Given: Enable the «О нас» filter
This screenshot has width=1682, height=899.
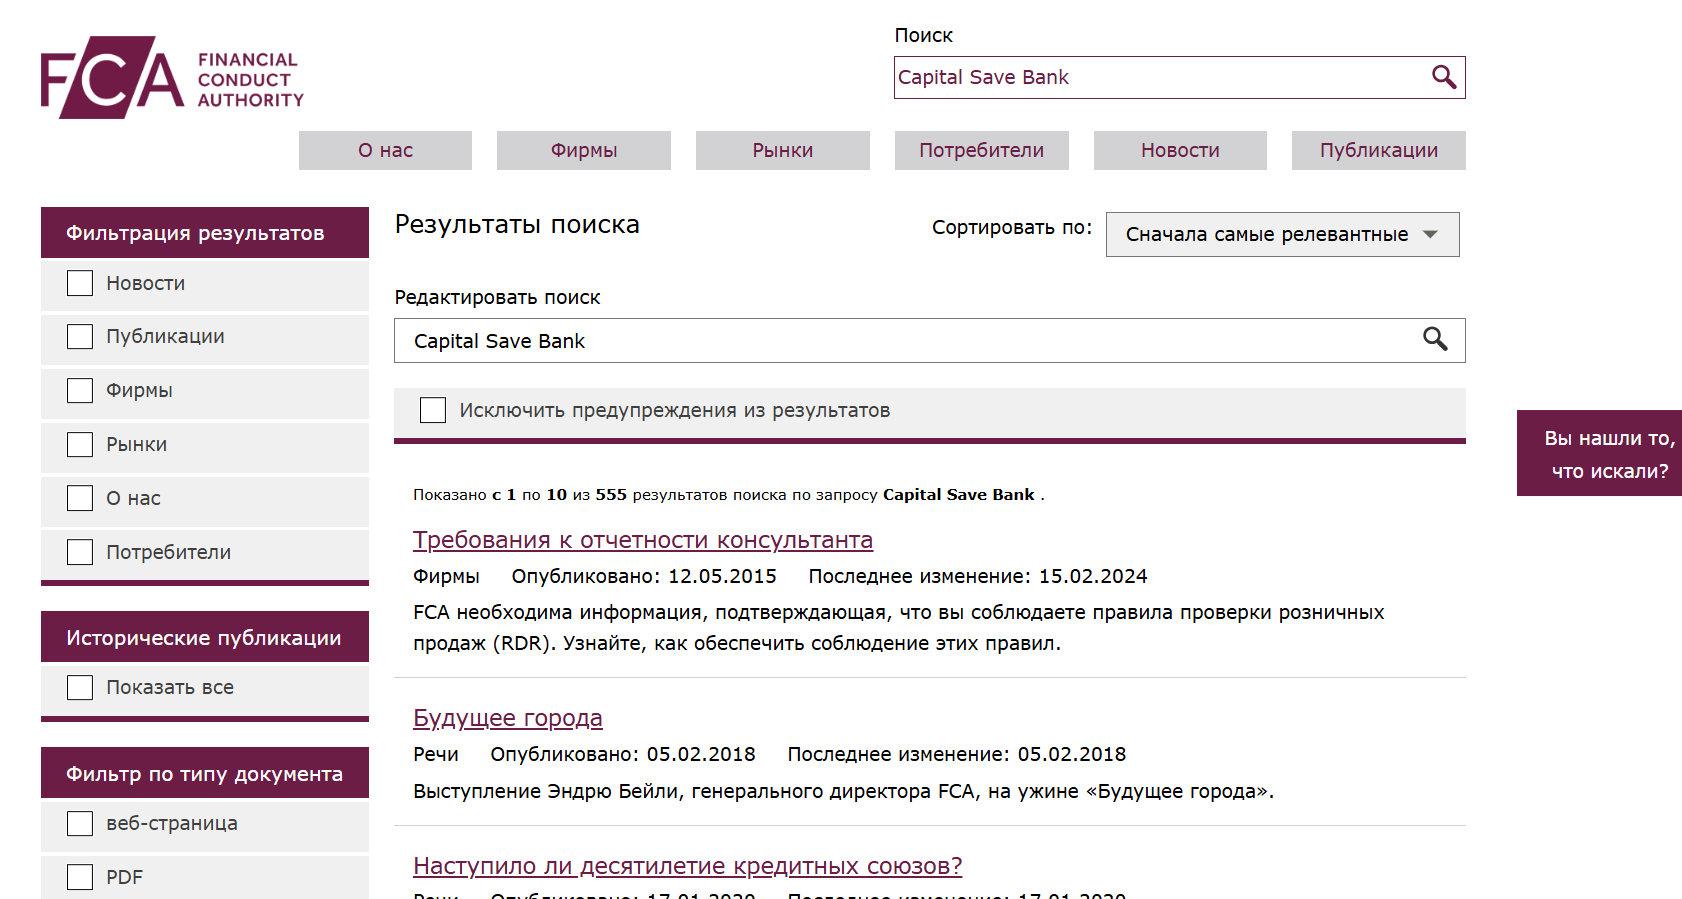Looking at the screenshot, I should (x=79, y=497).
